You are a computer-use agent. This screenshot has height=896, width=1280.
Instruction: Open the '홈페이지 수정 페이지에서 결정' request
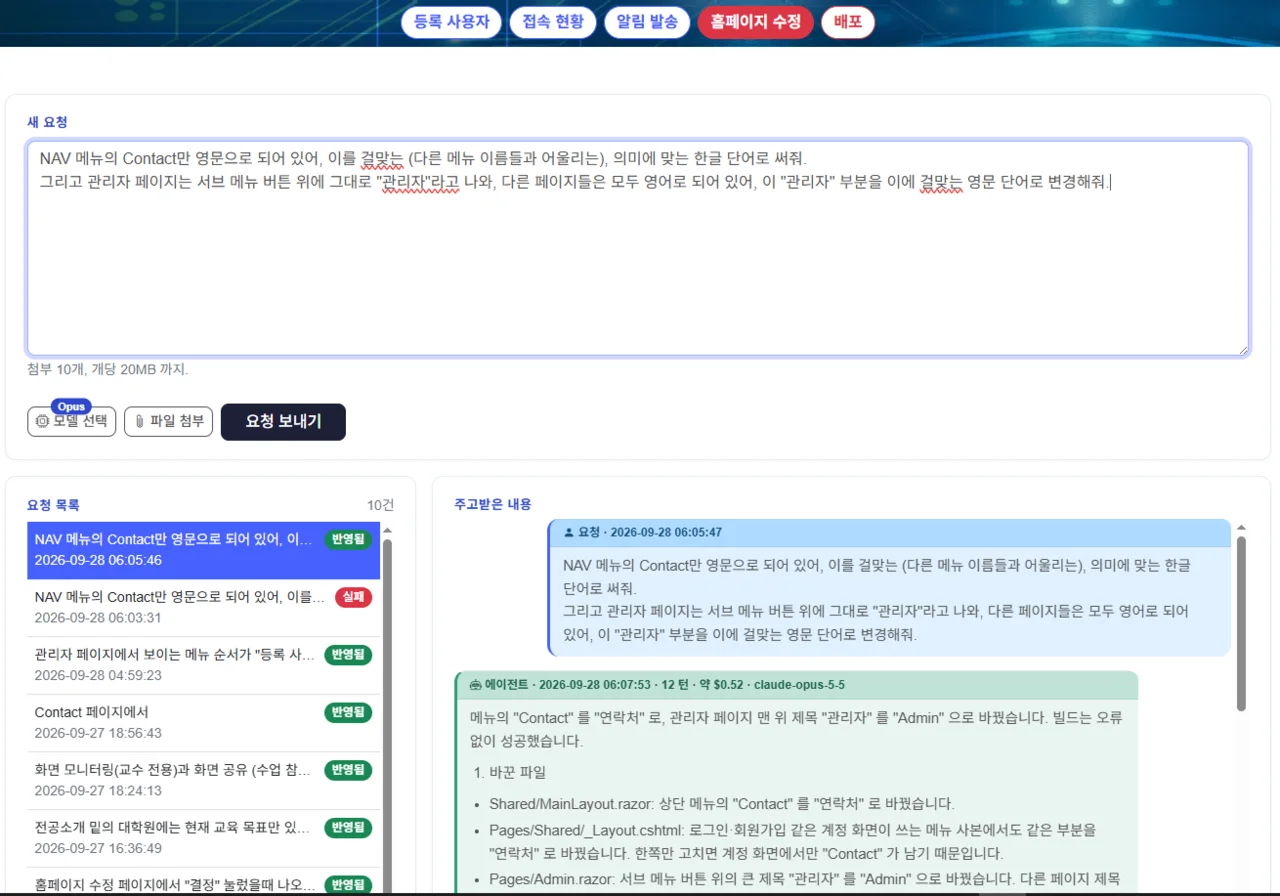[x=203, y=881]
